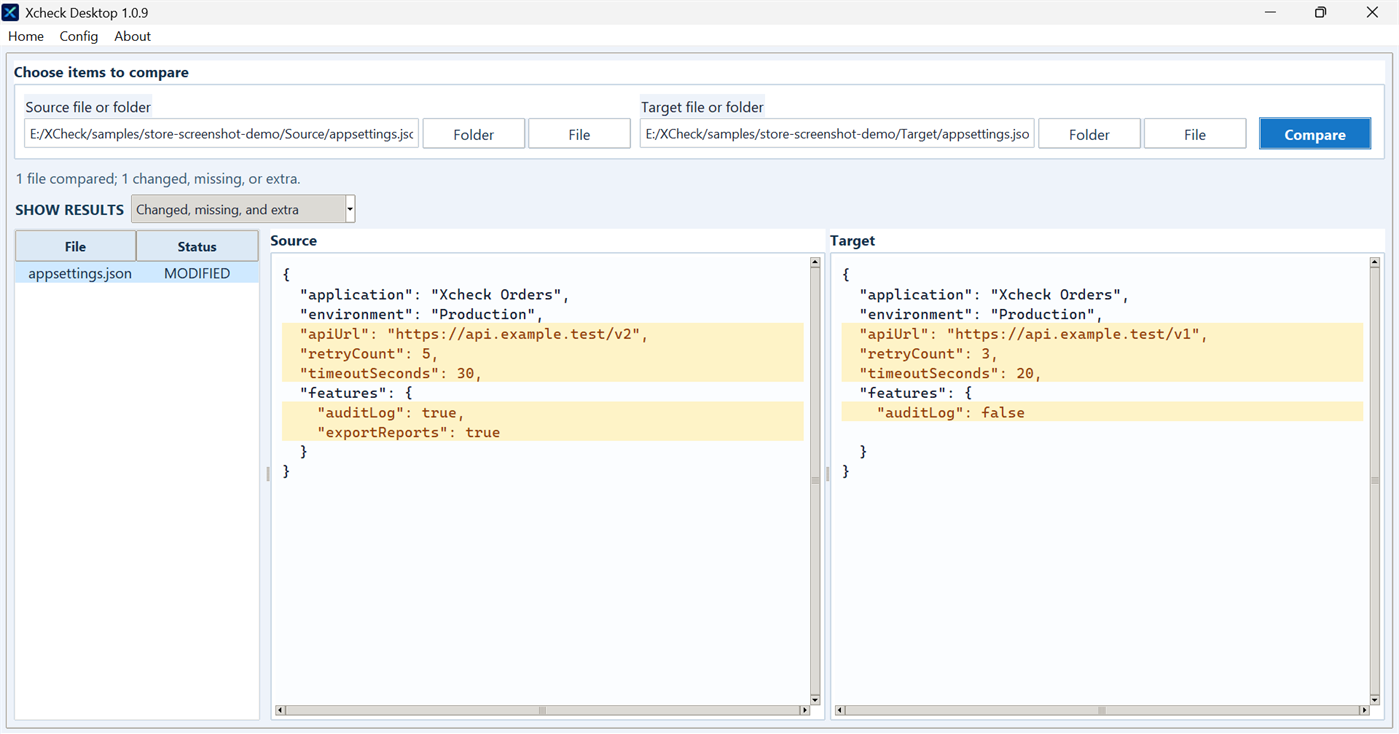Screen dimensions: 1399x734
Task: Choose a Target folder with the Folder button
Action: click(1089, 134)
